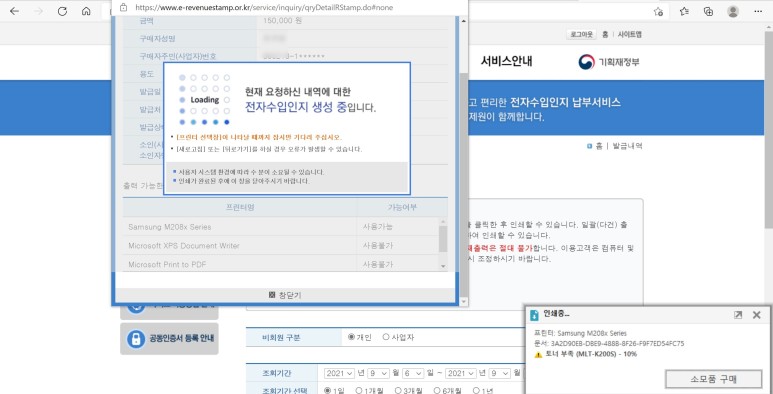Click down arrow of printer list scrollbar
Image resolution: width=773 pixels, height=394 pixels.
(x=443, y=266)
